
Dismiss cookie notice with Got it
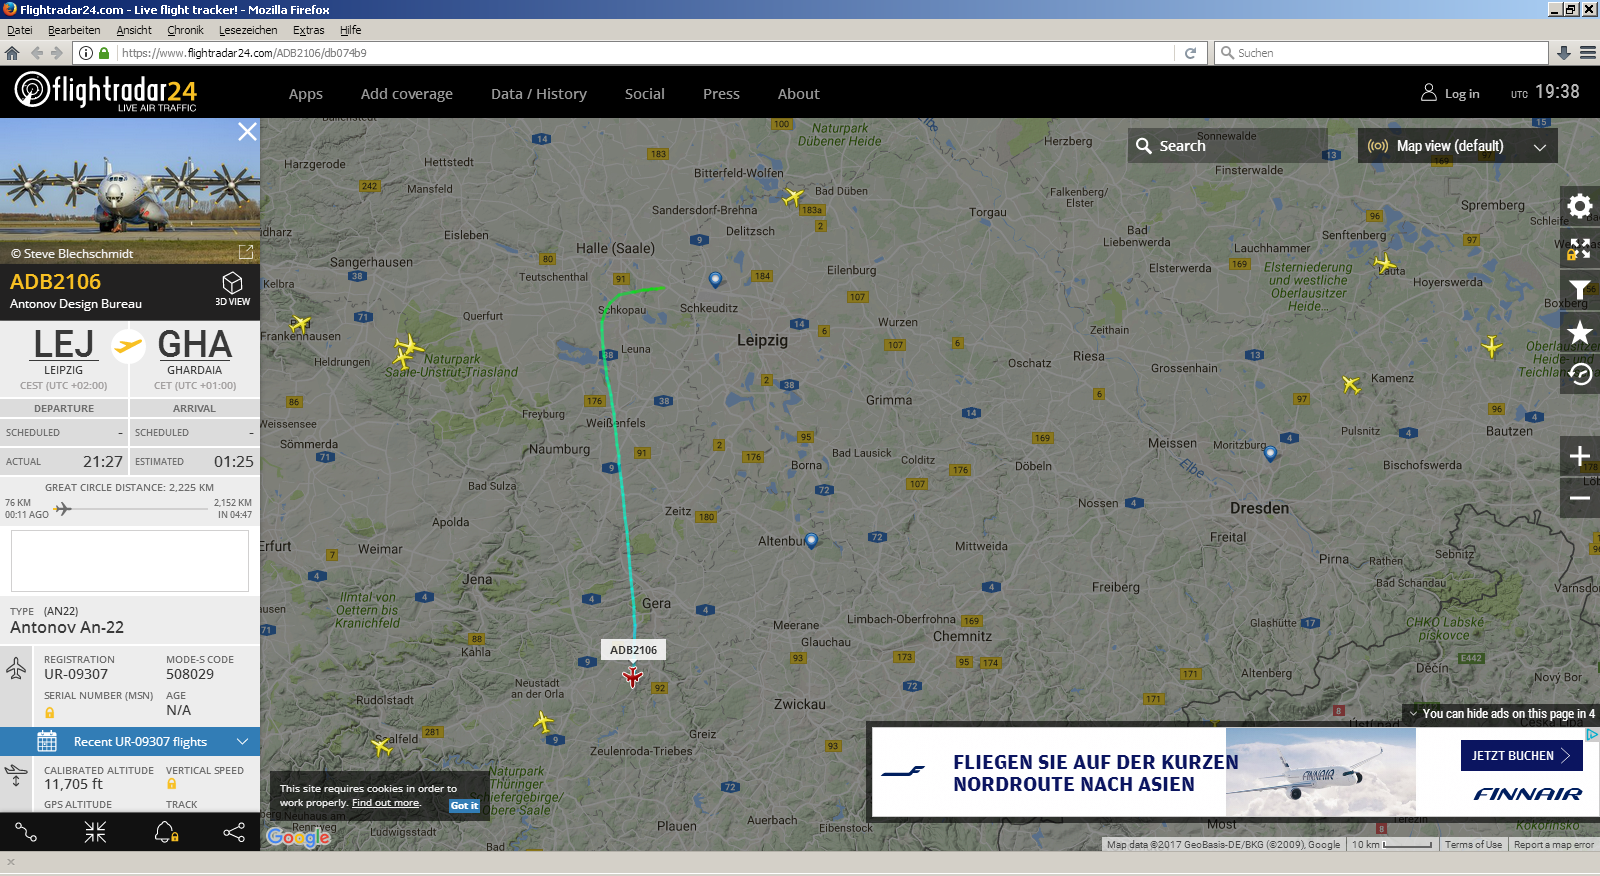[x=464, y=805]
